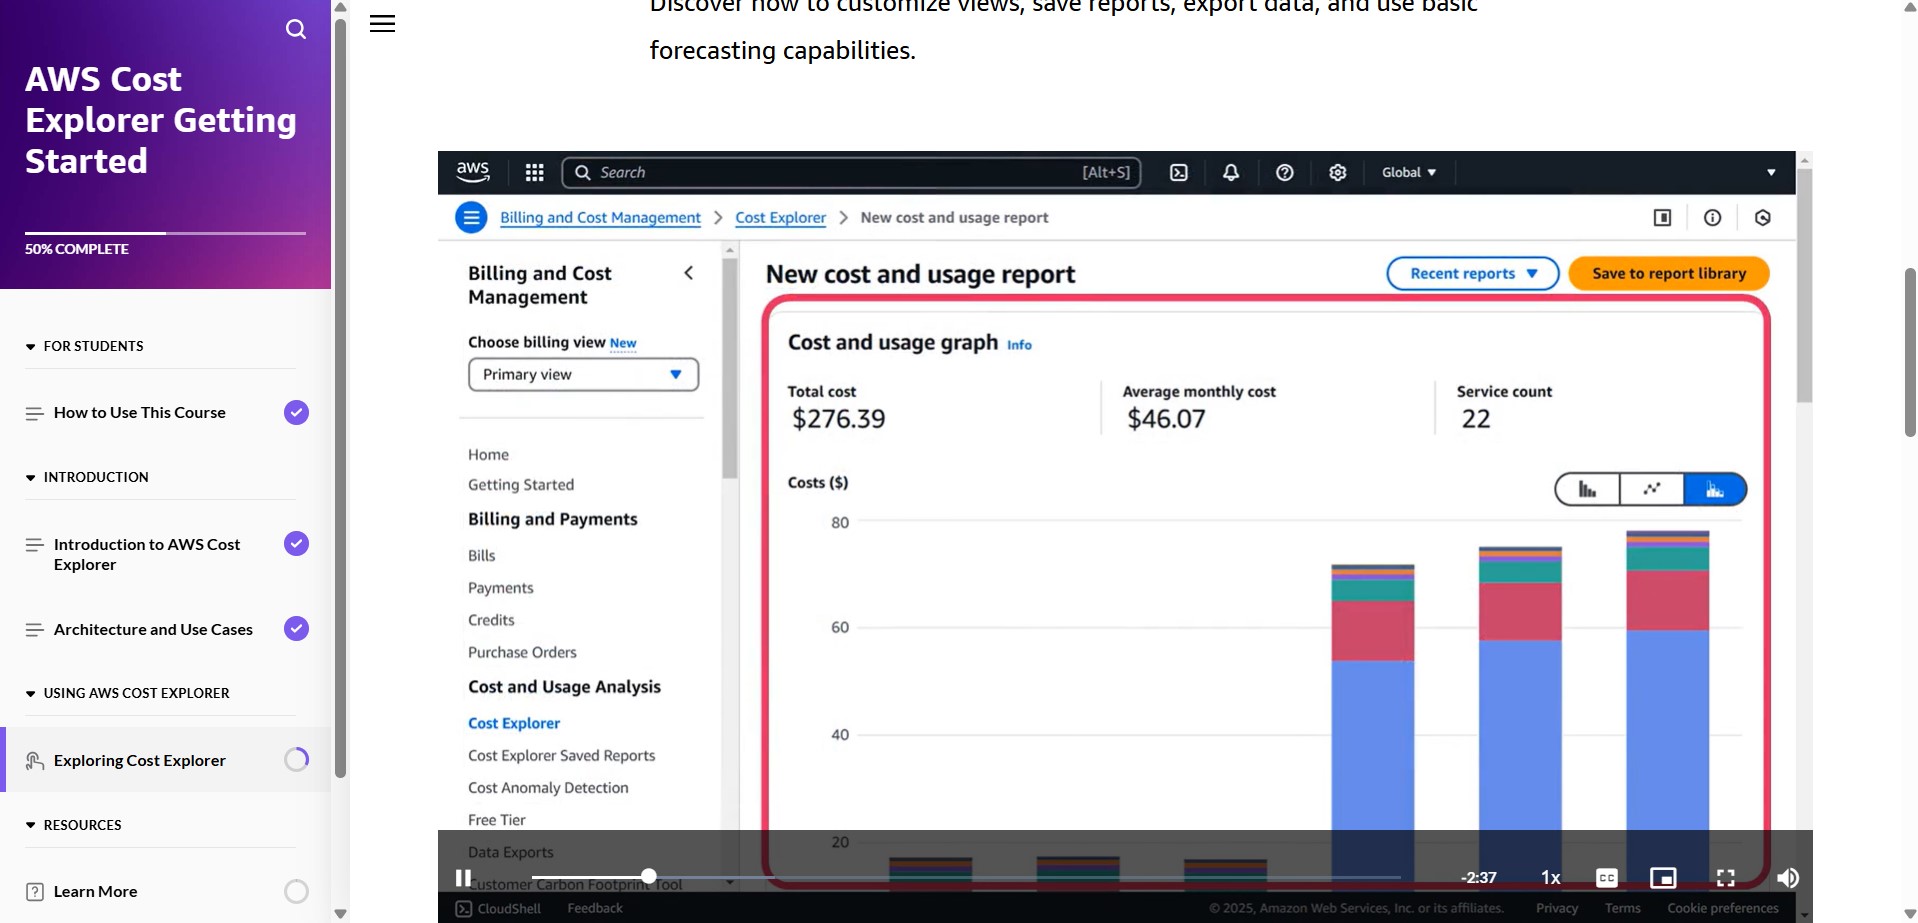Select the stacked bar chart icon
This screenshot has height=923, width=1918.
1715,489
